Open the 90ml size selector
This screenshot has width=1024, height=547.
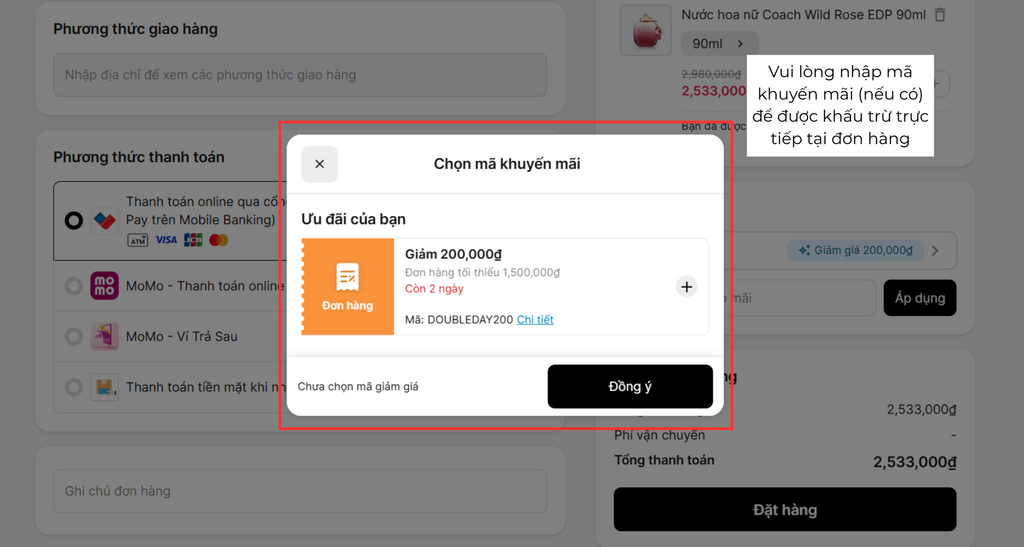[720, 44]
